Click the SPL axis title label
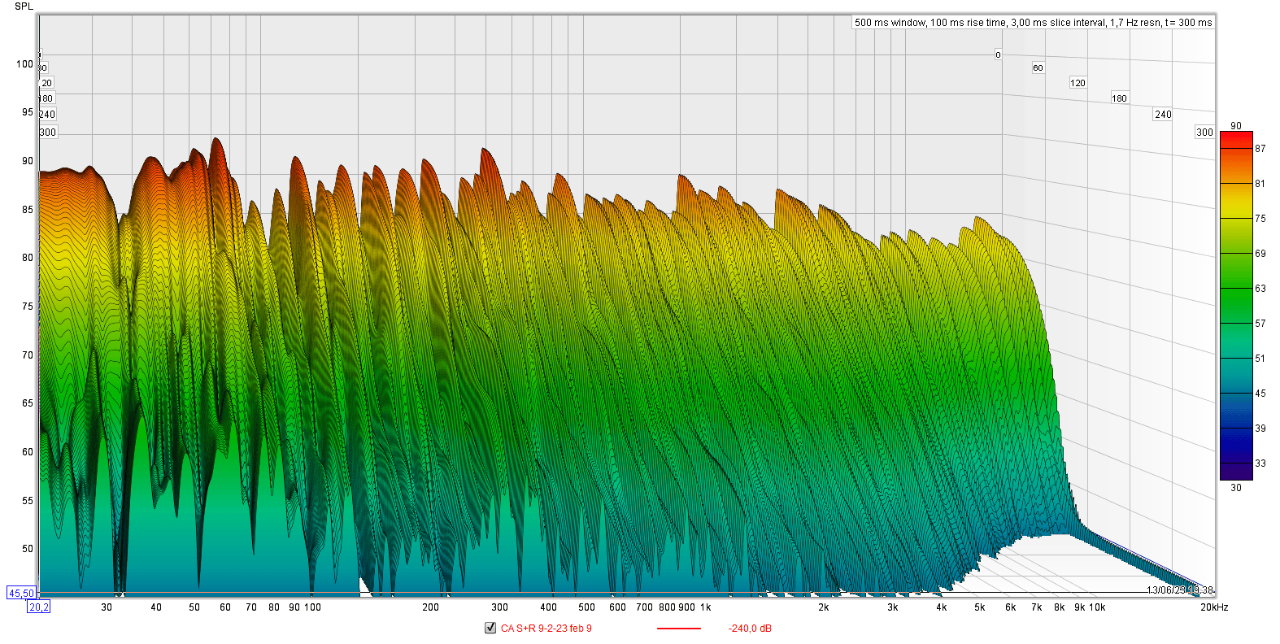 [x=23, y=6]
